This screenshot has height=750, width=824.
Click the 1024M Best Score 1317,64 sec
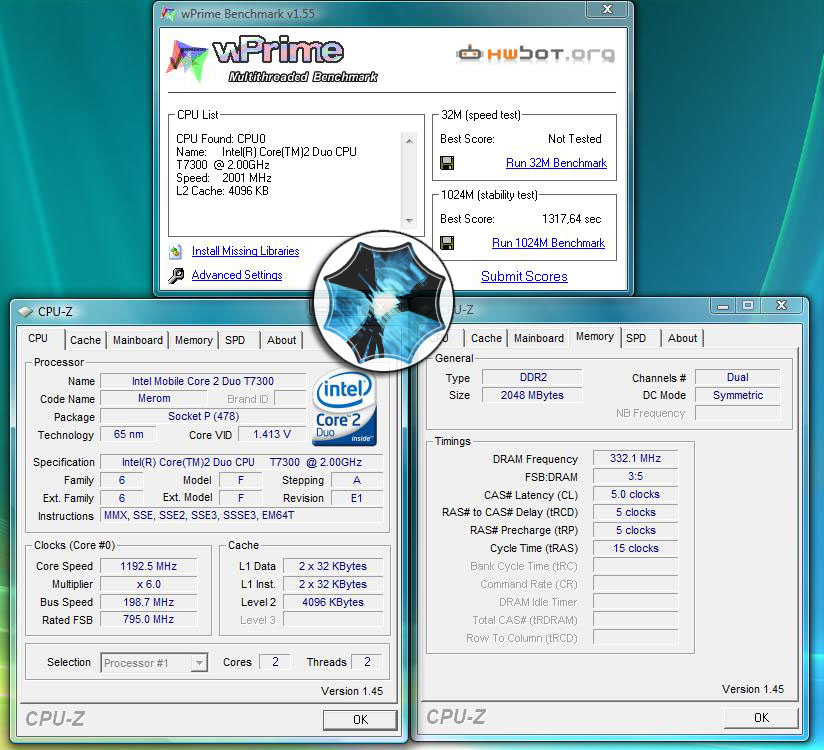(x=571, y=219)
